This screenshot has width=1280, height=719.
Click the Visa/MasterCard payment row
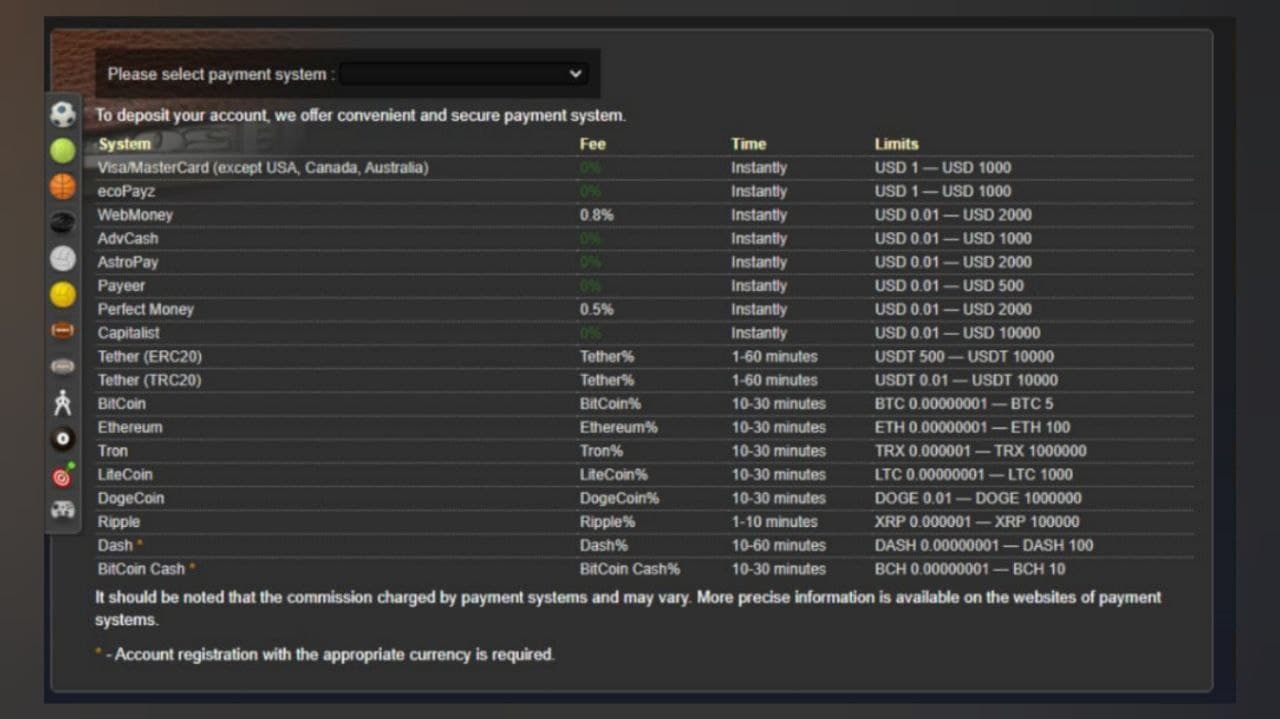[x=263, y=168]
